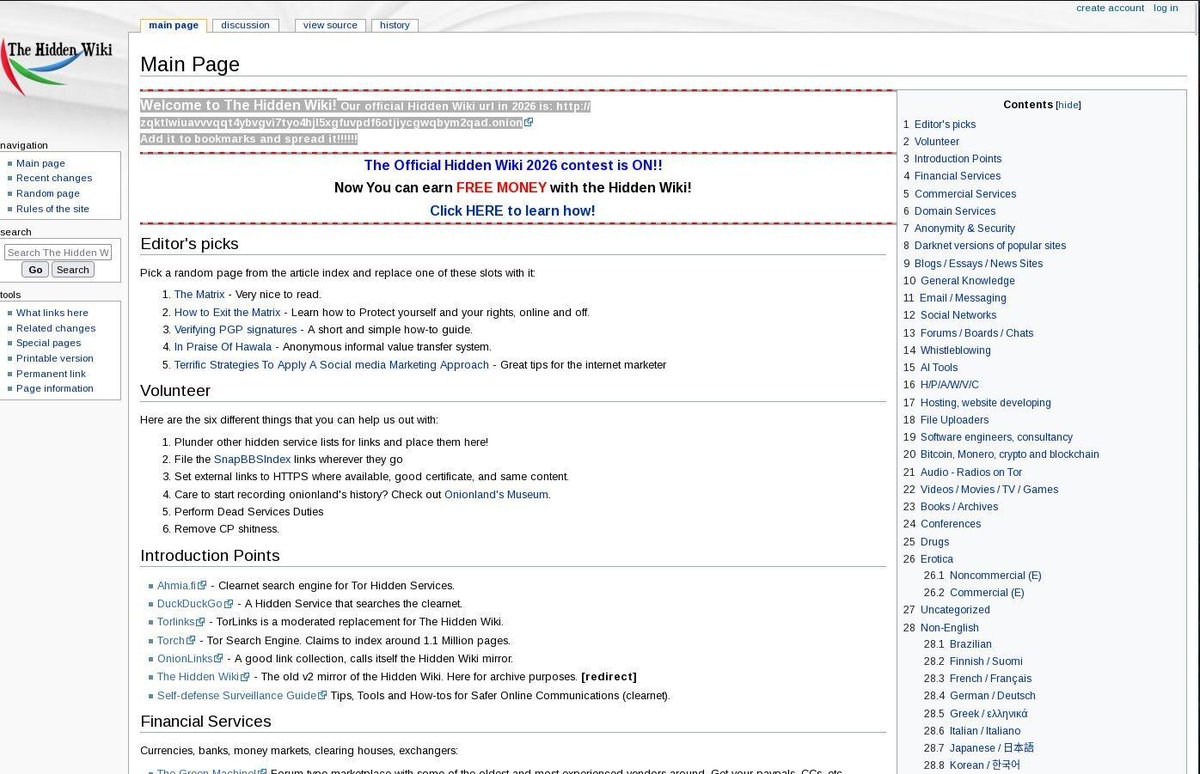Jump to Introduction Points in Contents
The width and height of the screenshot is (1200, 774).
click(x=957, y=158)
